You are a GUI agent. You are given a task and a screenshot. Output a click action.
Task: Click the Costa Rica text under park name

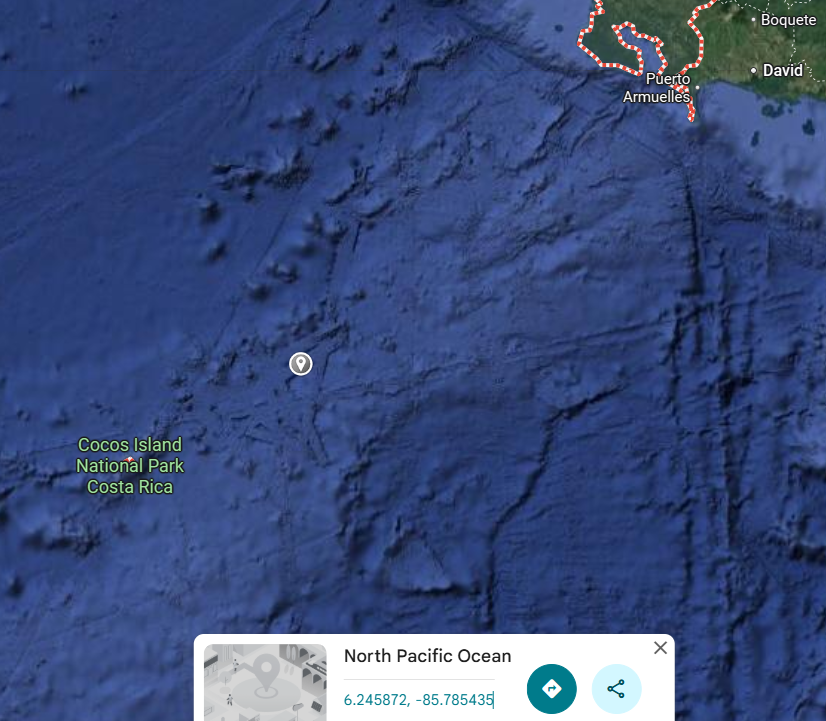pos(130,487)
